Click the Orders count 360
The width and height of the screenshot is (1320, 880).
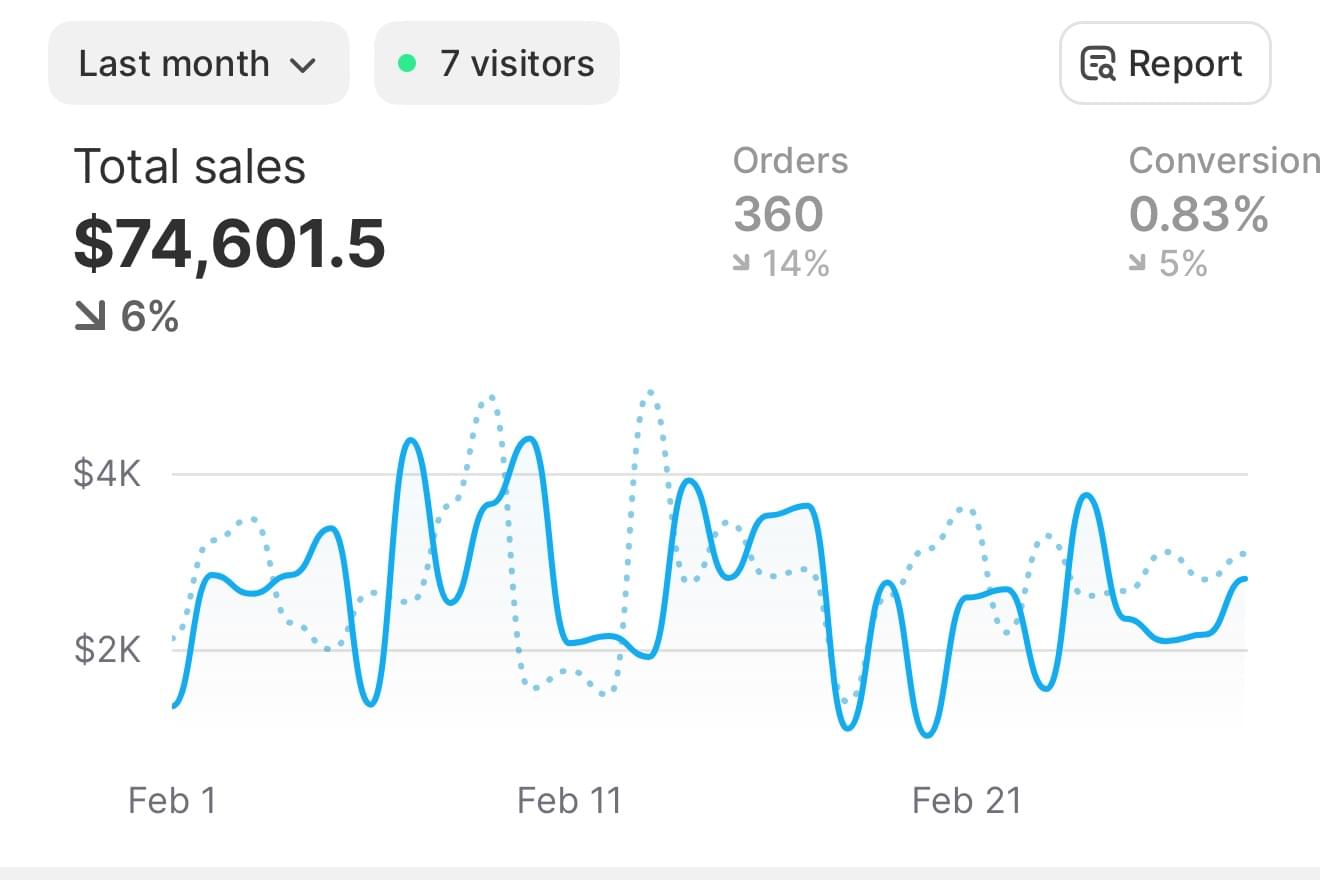click(x=778, y=214)
